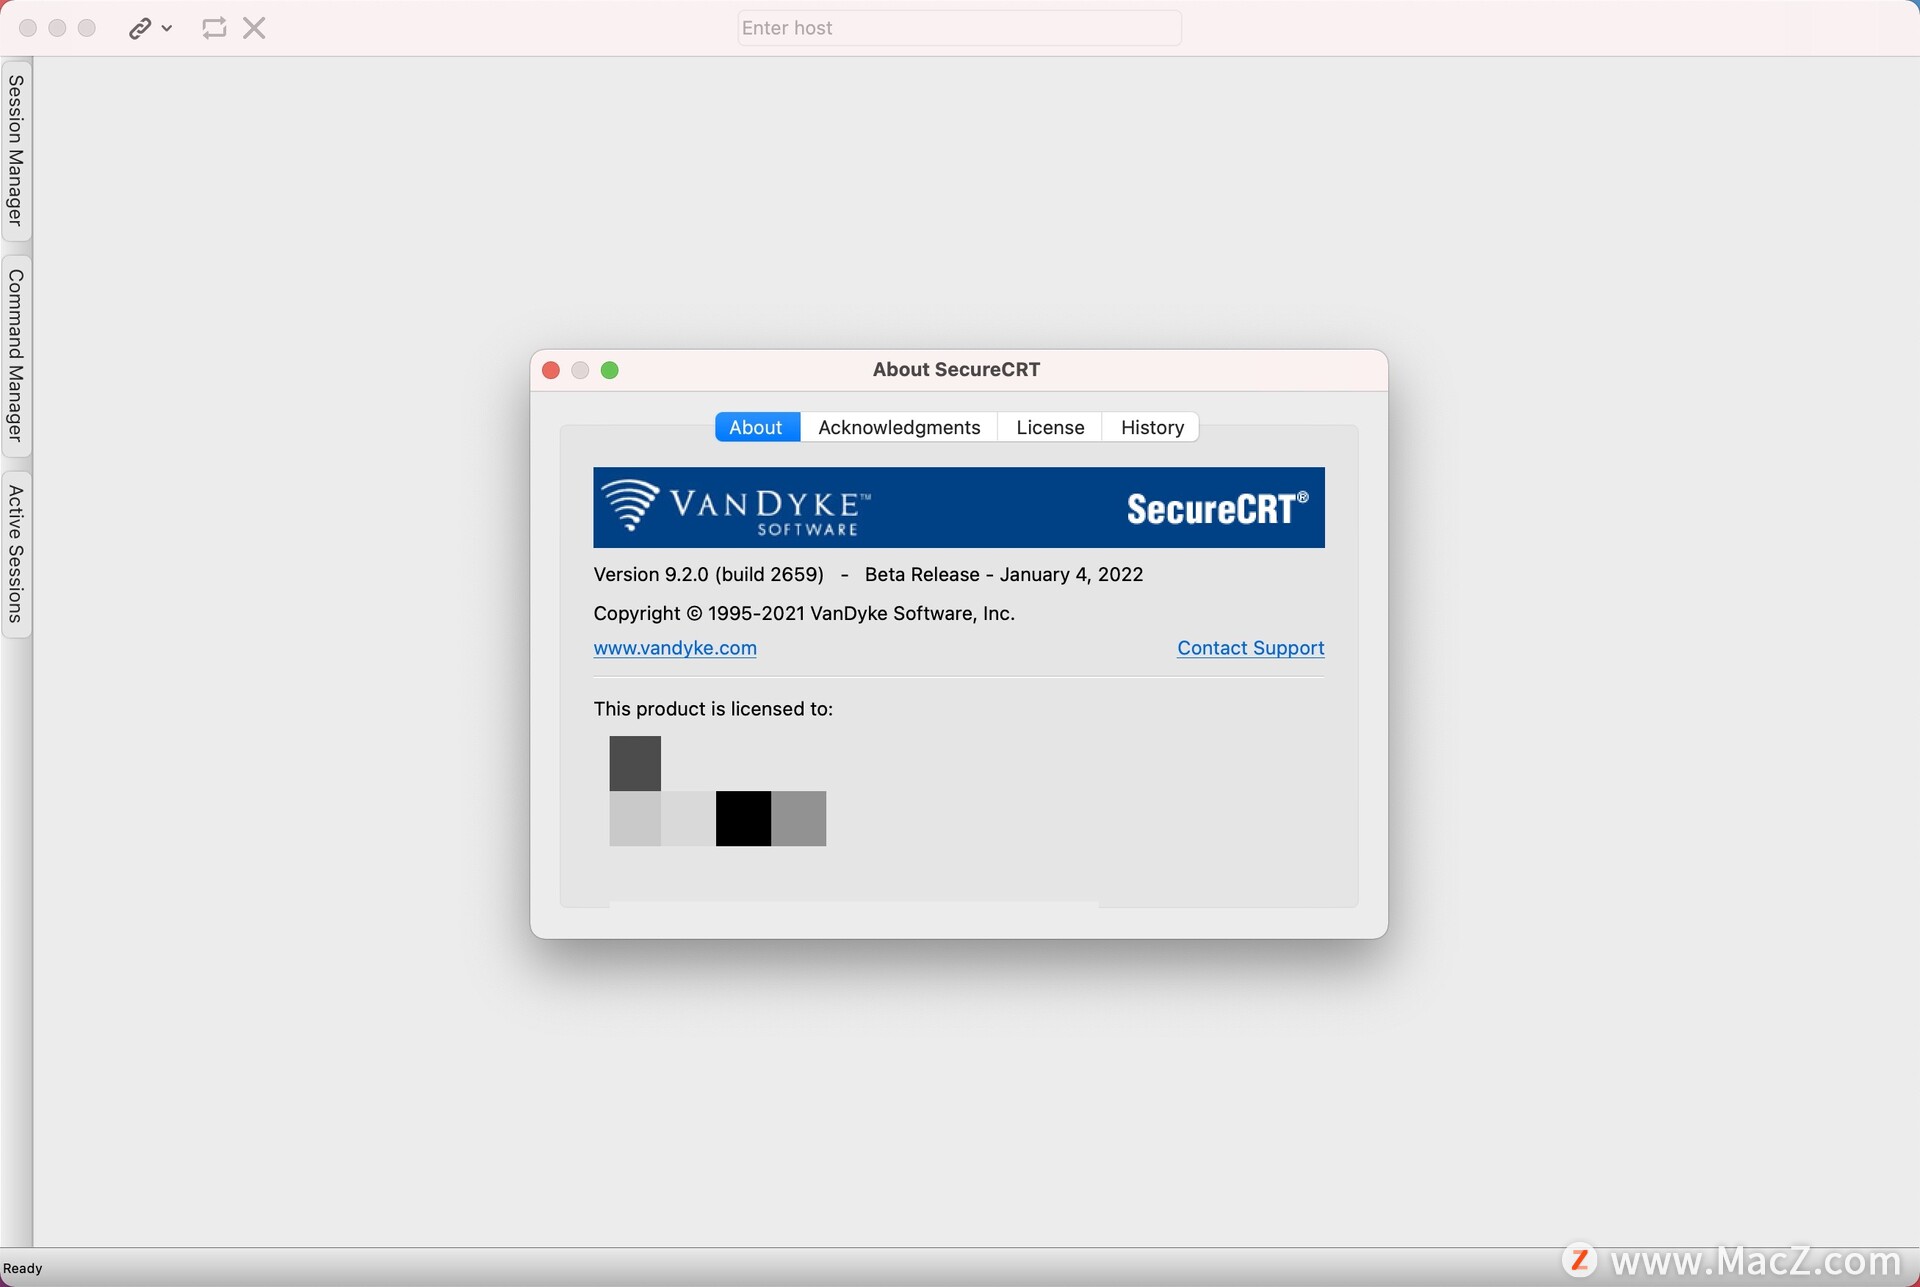The height and width of the screenshot is (1287, 1920).
Task: Expand the History release notes
Action: coord(1152,425)
